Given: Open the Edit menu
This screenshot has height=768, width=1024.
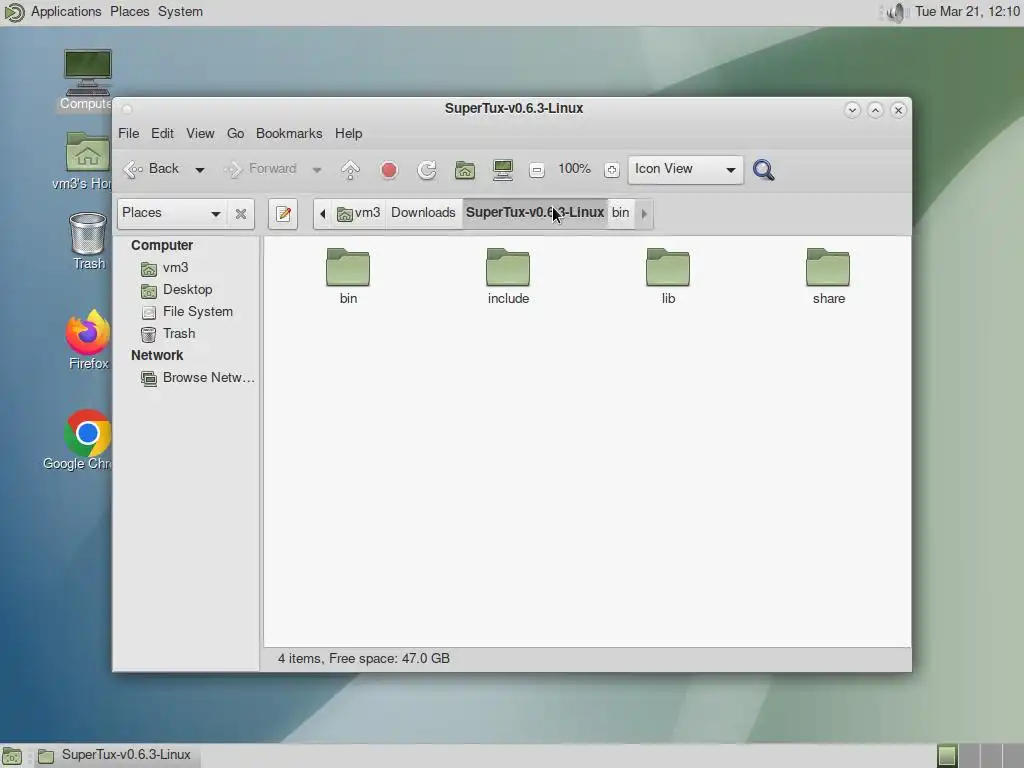Looking at the screenshot, I should coord(163,133).
